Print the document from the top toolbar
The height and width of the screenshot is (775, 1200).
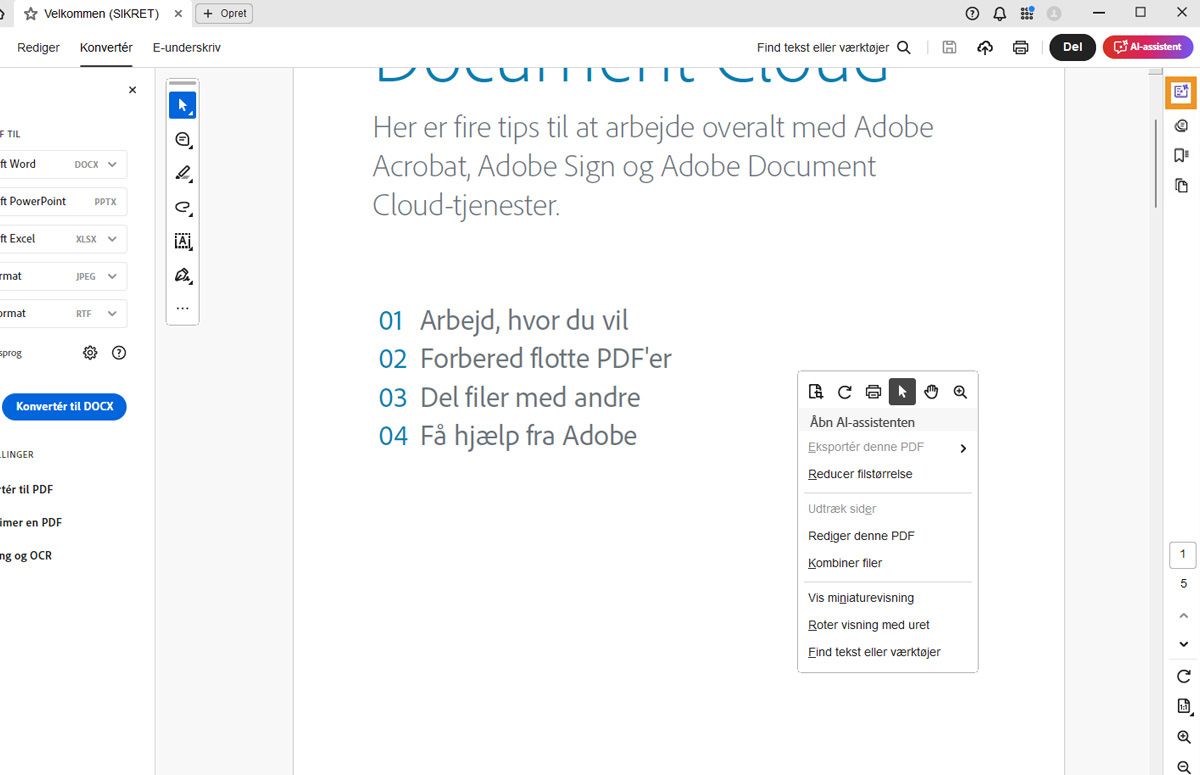tap(1020, 47)
